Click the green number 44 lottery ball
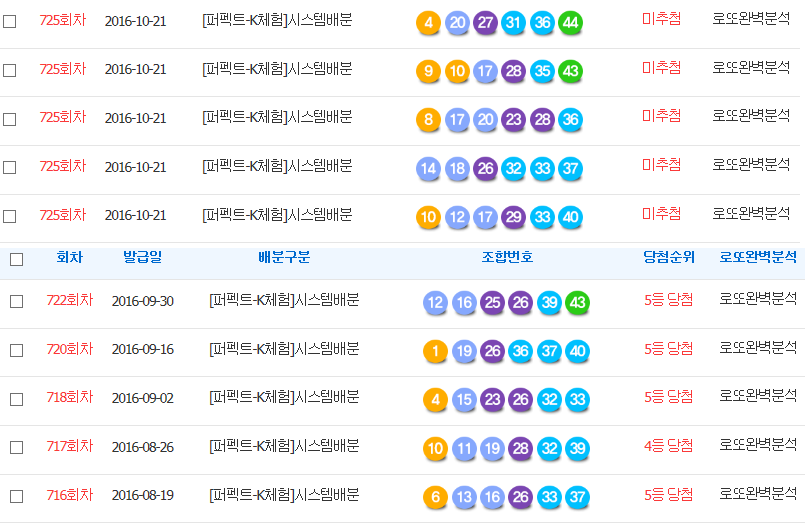The width and height of the screenshot is (805, 526). pos(571,23)
